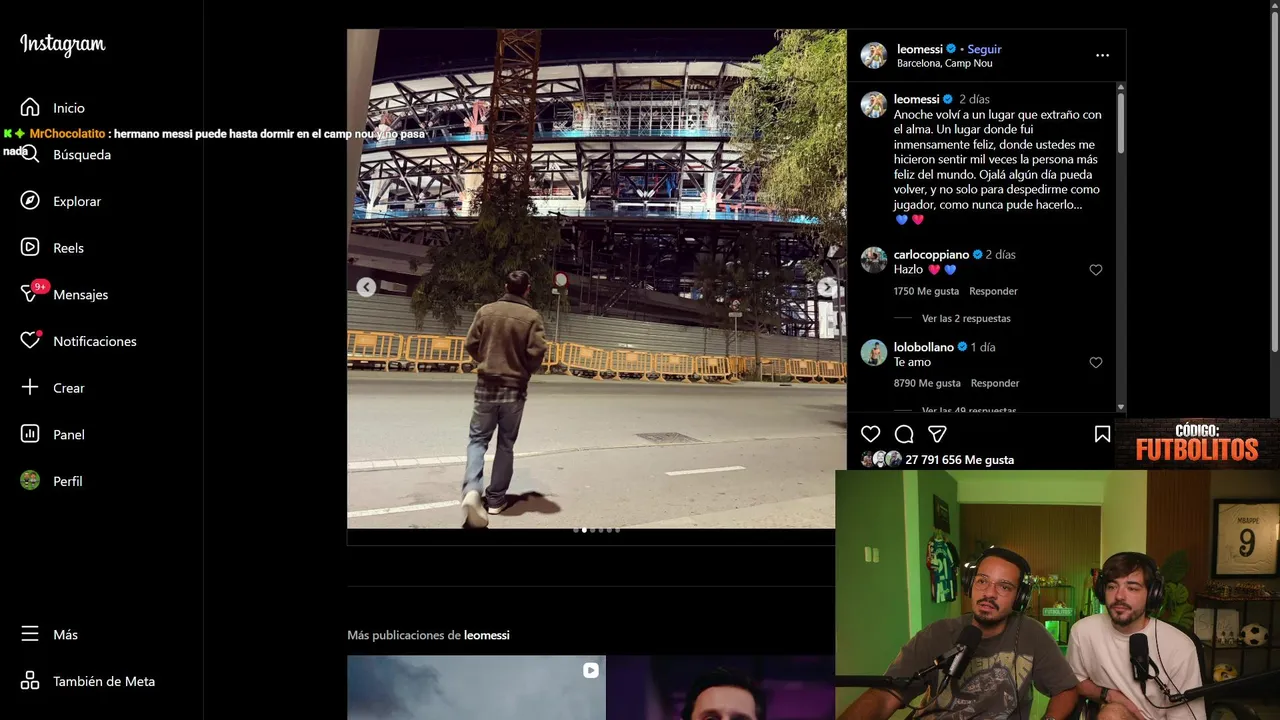Open leomessi username in caption
This screenshot has height=720, width=1280.
917,99
